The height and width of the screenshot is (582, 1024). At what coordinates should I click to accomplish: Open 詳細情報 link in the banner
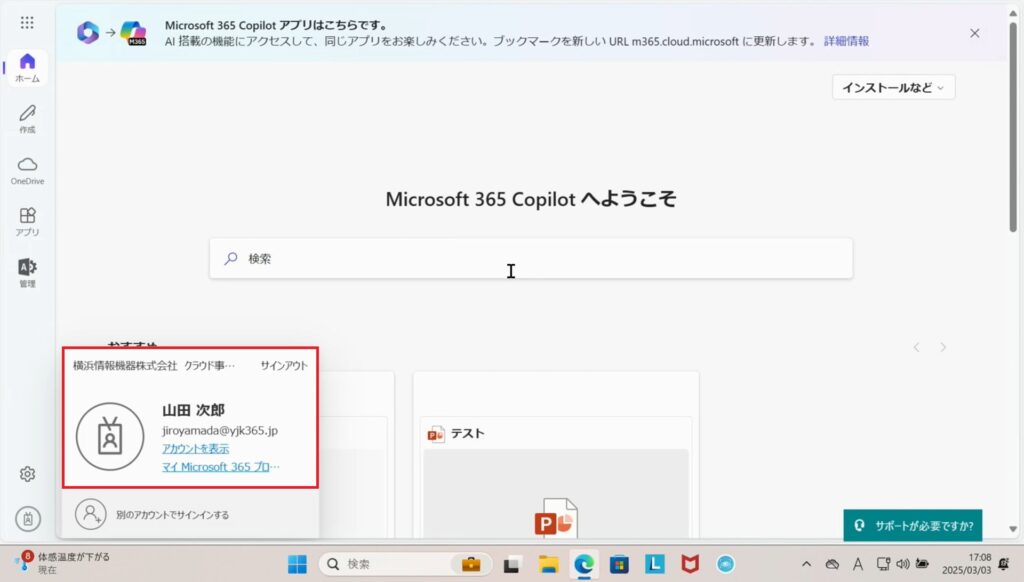[x=846, y=41]
